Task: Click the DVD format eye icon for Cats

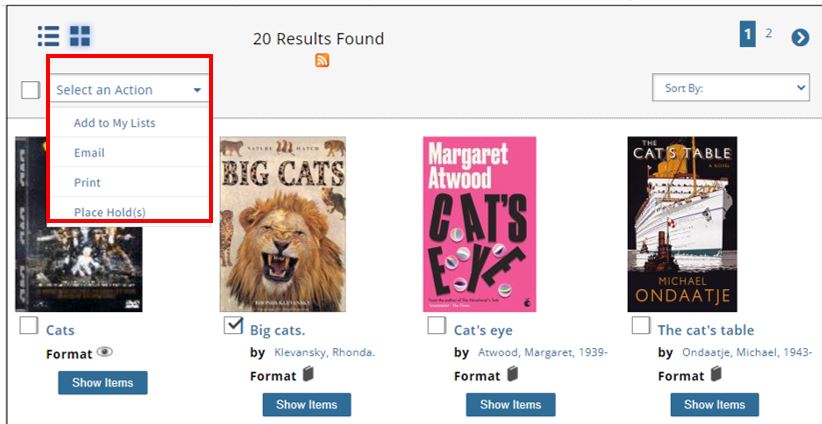Action: [105, 353]
